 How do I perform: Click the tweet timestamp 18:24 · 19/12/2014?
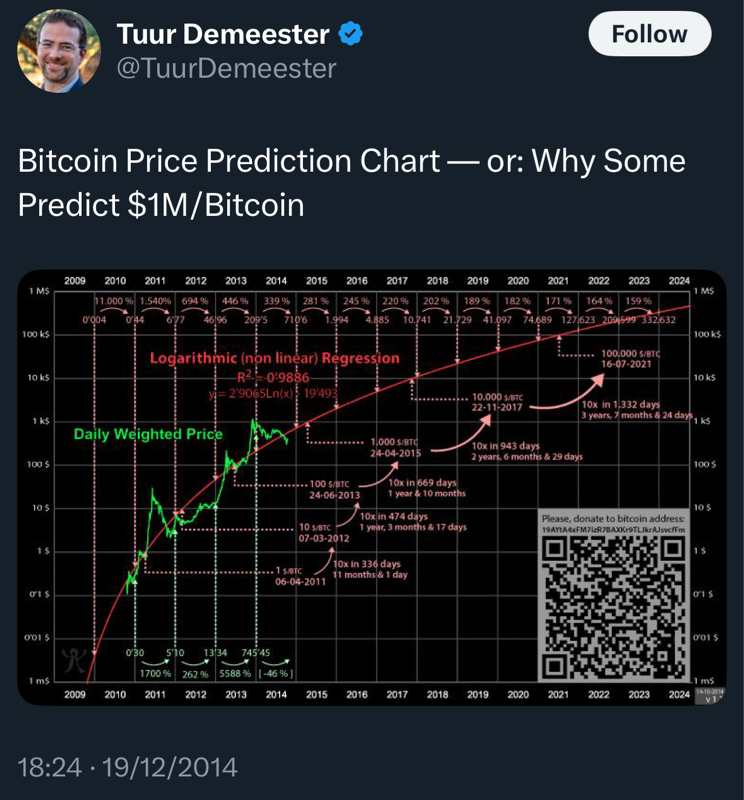pyautogui.click(x=128, y=767)
